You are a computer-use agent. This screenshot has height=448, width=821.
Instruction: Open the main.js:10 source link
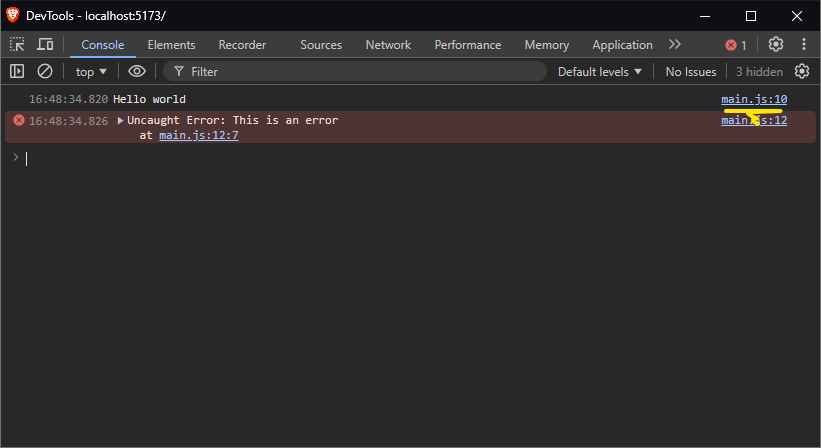(754, 99)
